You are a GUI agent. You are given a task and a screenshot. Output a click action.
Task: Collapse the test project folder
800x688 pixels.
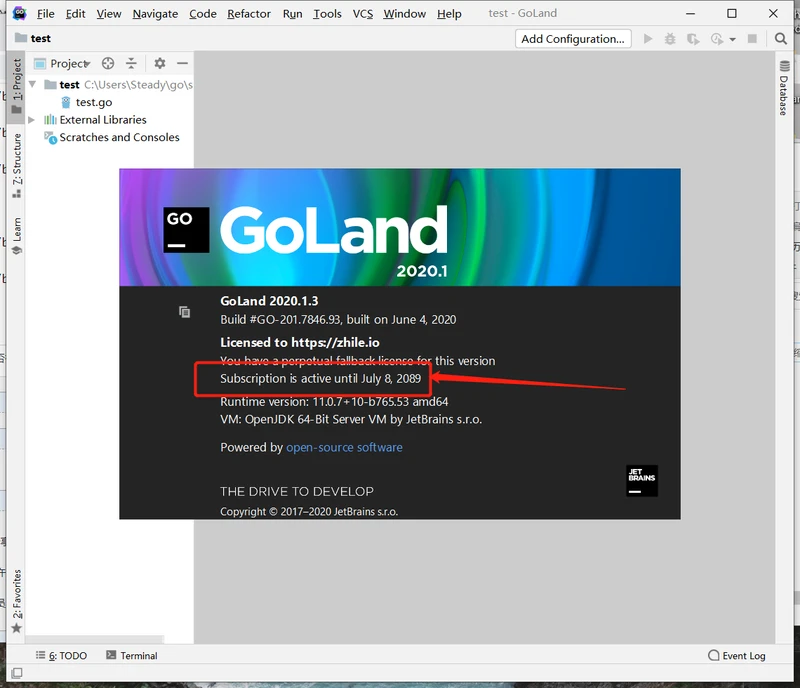click(x=33, y=85)
